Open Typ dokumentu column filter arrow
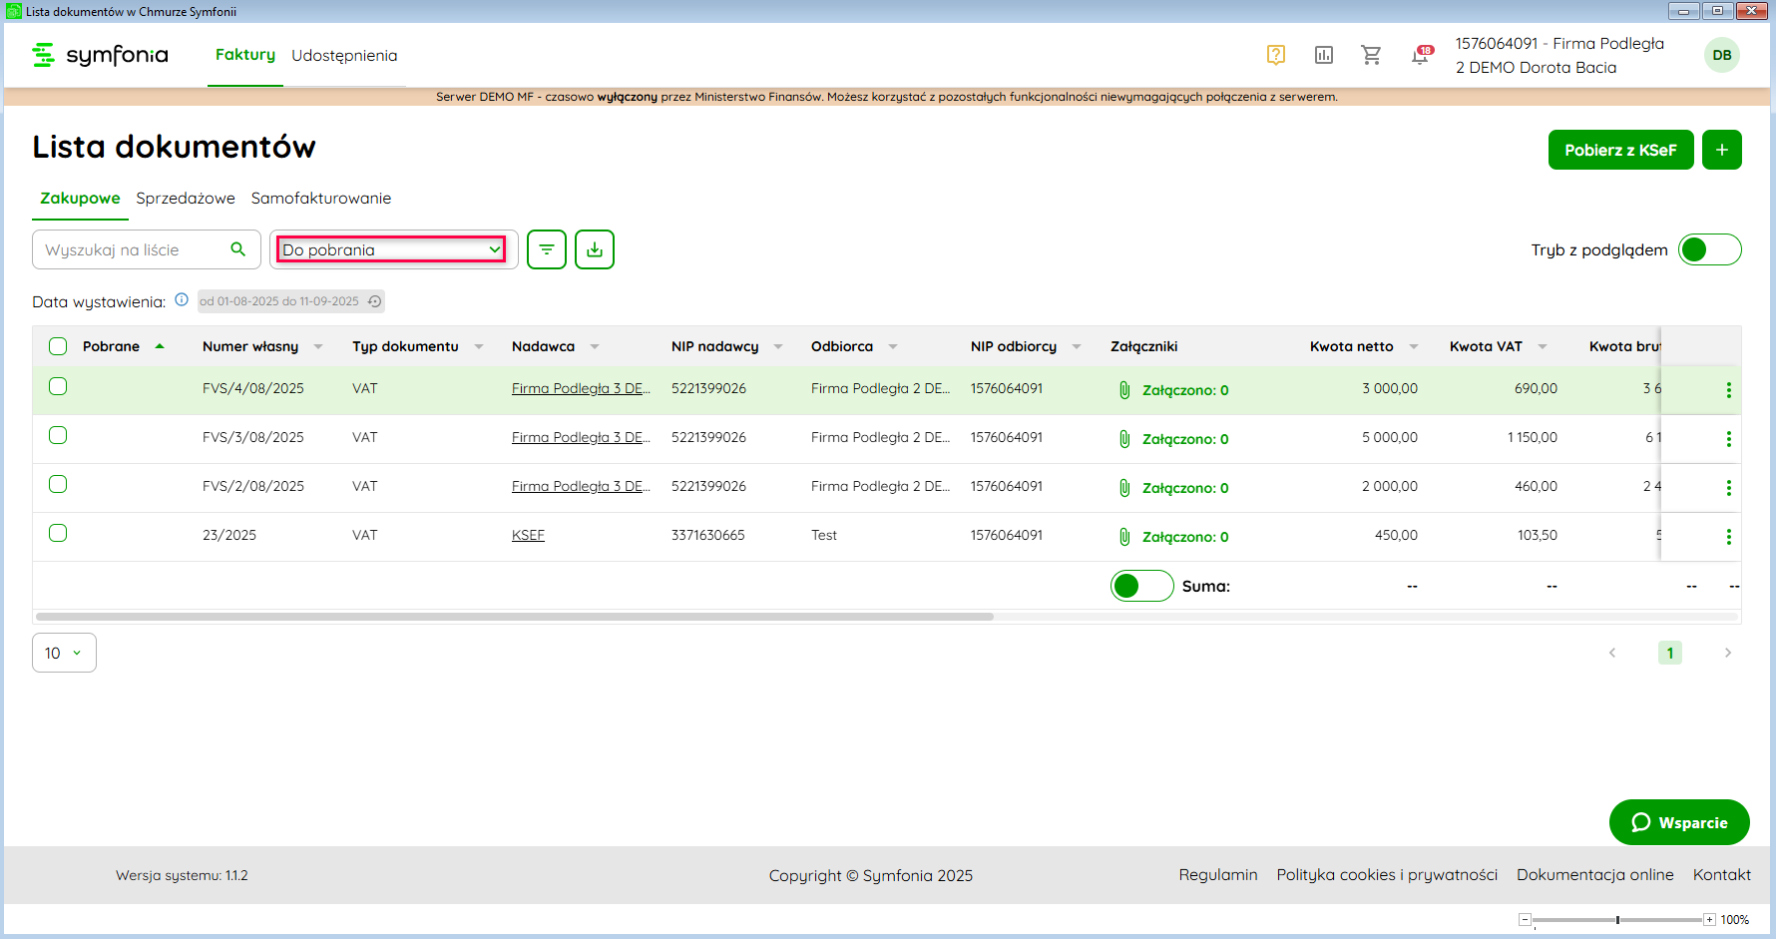Screen dimensions: 1776x939 pyautogui.click(x=479, y=347)
